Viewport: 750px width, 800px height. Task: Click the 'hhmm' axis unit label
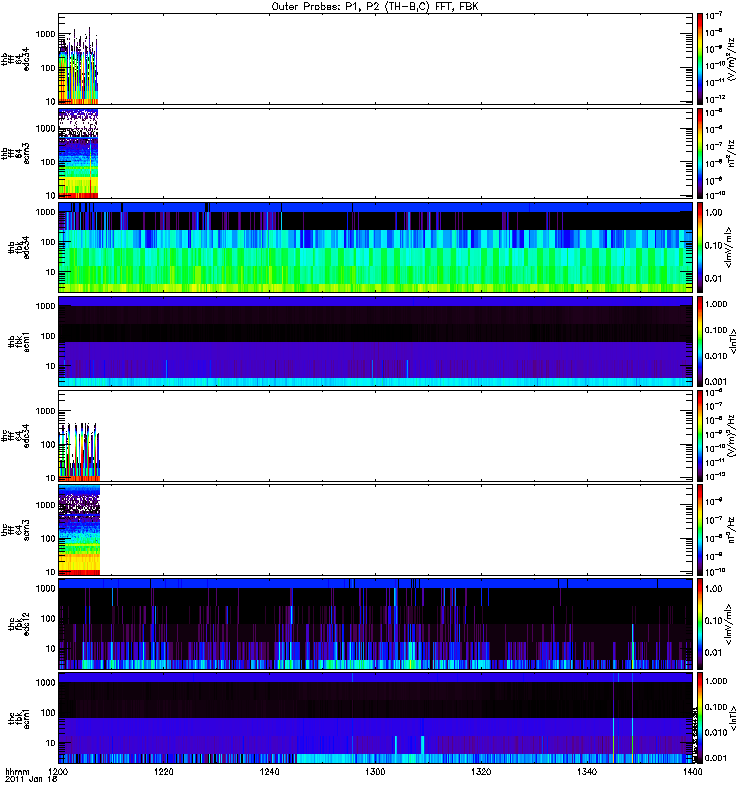(17, 771)
